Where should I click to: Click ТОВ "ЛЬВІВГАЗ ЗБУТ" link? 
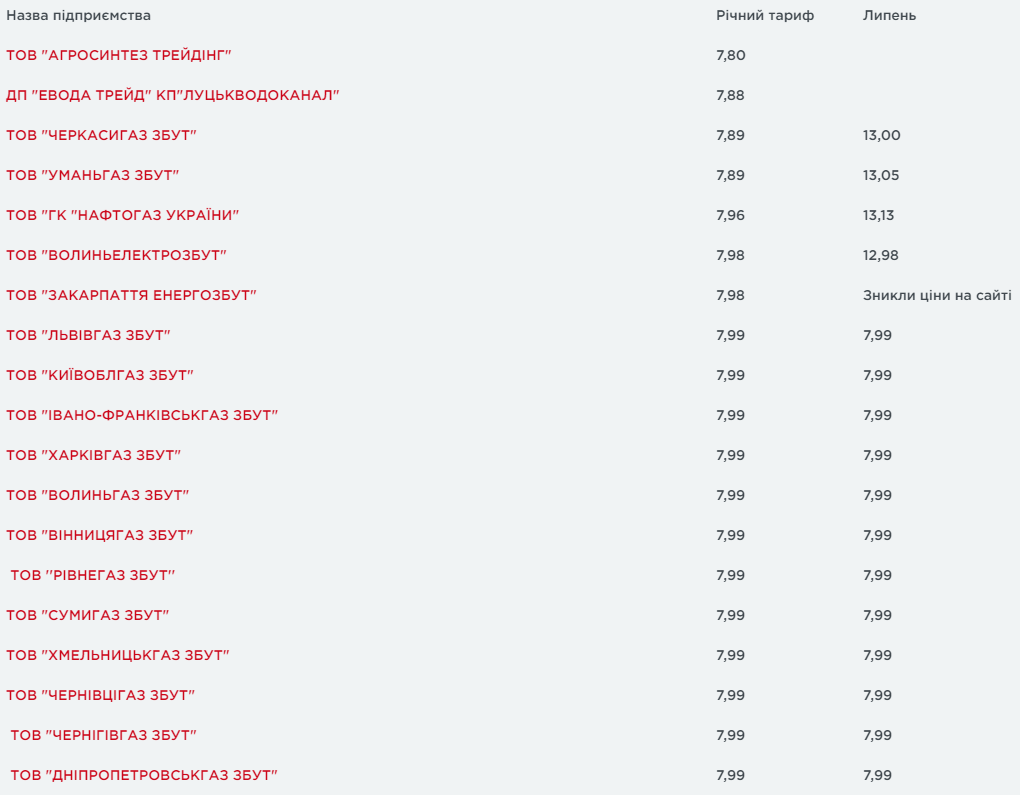[x=95, y=335]
